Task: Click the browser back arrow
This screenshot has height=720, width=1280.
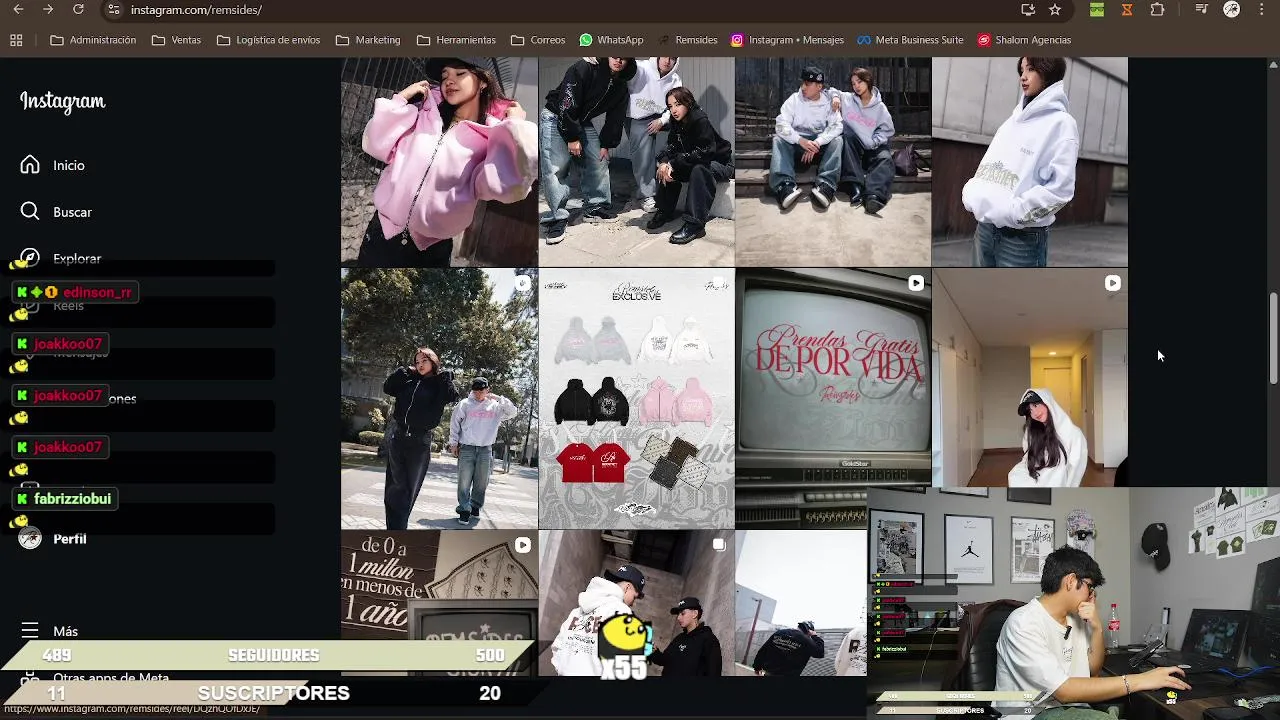Action: click(x=18, y=10)
